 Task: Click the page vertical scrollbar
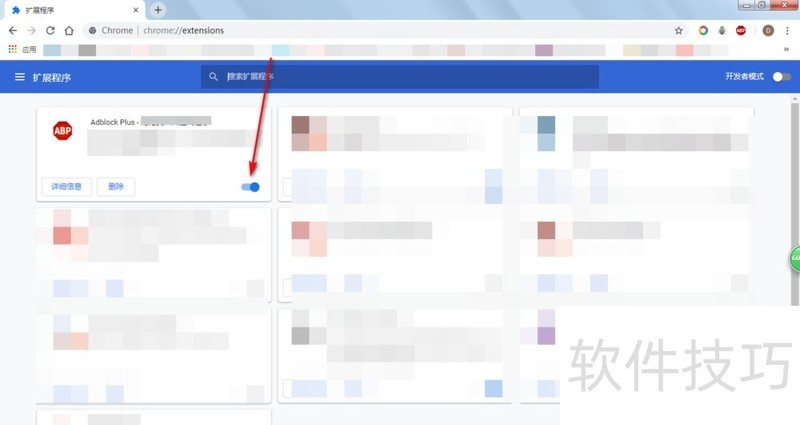point(795,204)
